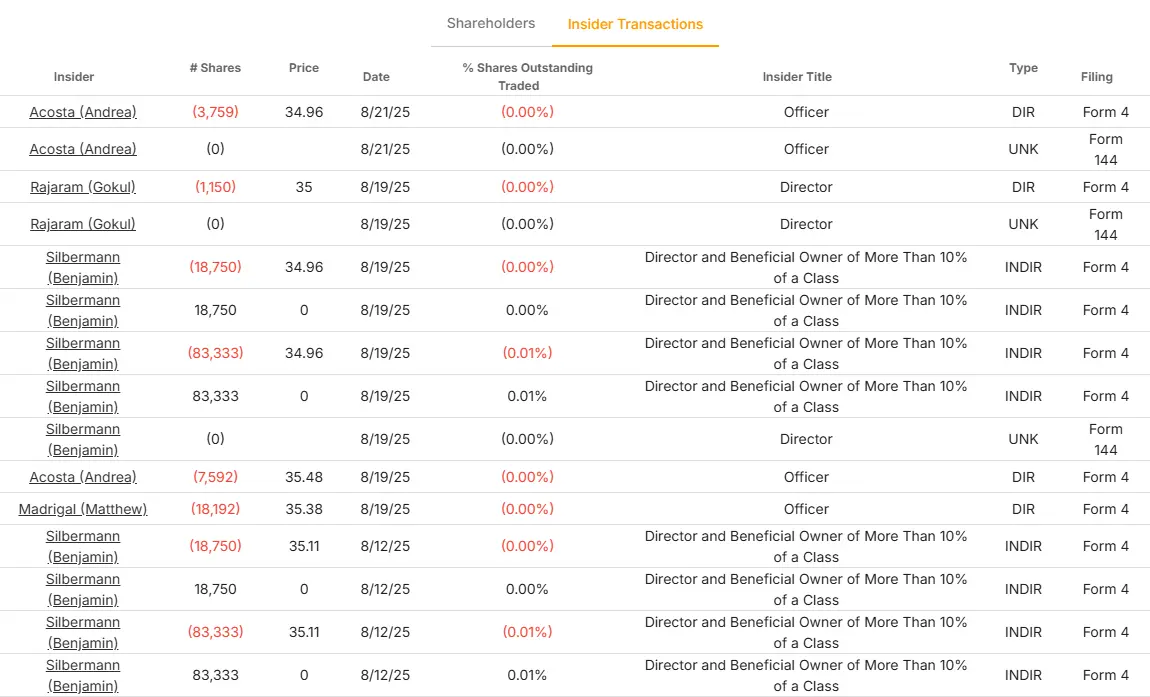
Task: Select the 35.48 price cell
Action: [x=304, y=477]
